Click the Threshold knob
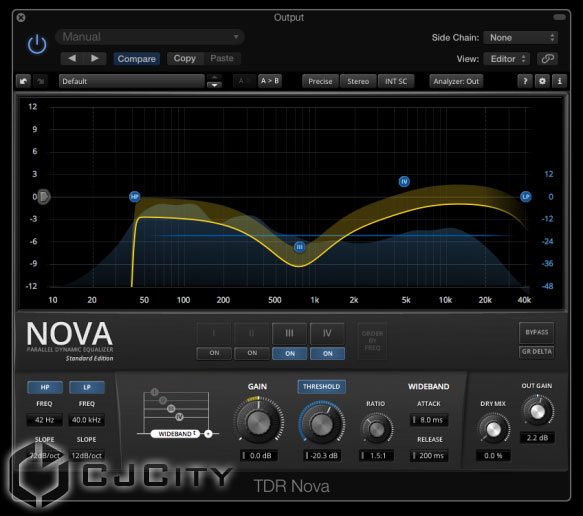583x516 pixels. click(x=322, y=423)
